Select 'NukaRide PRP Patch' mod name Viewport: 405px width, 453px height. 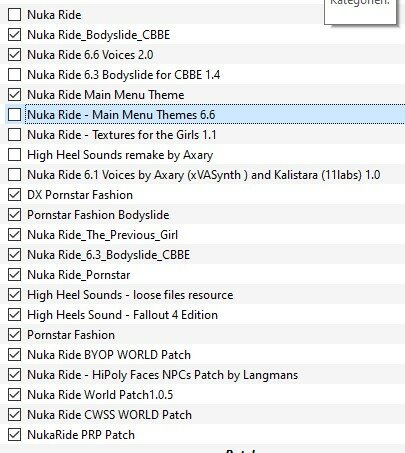tap(81, 435)
